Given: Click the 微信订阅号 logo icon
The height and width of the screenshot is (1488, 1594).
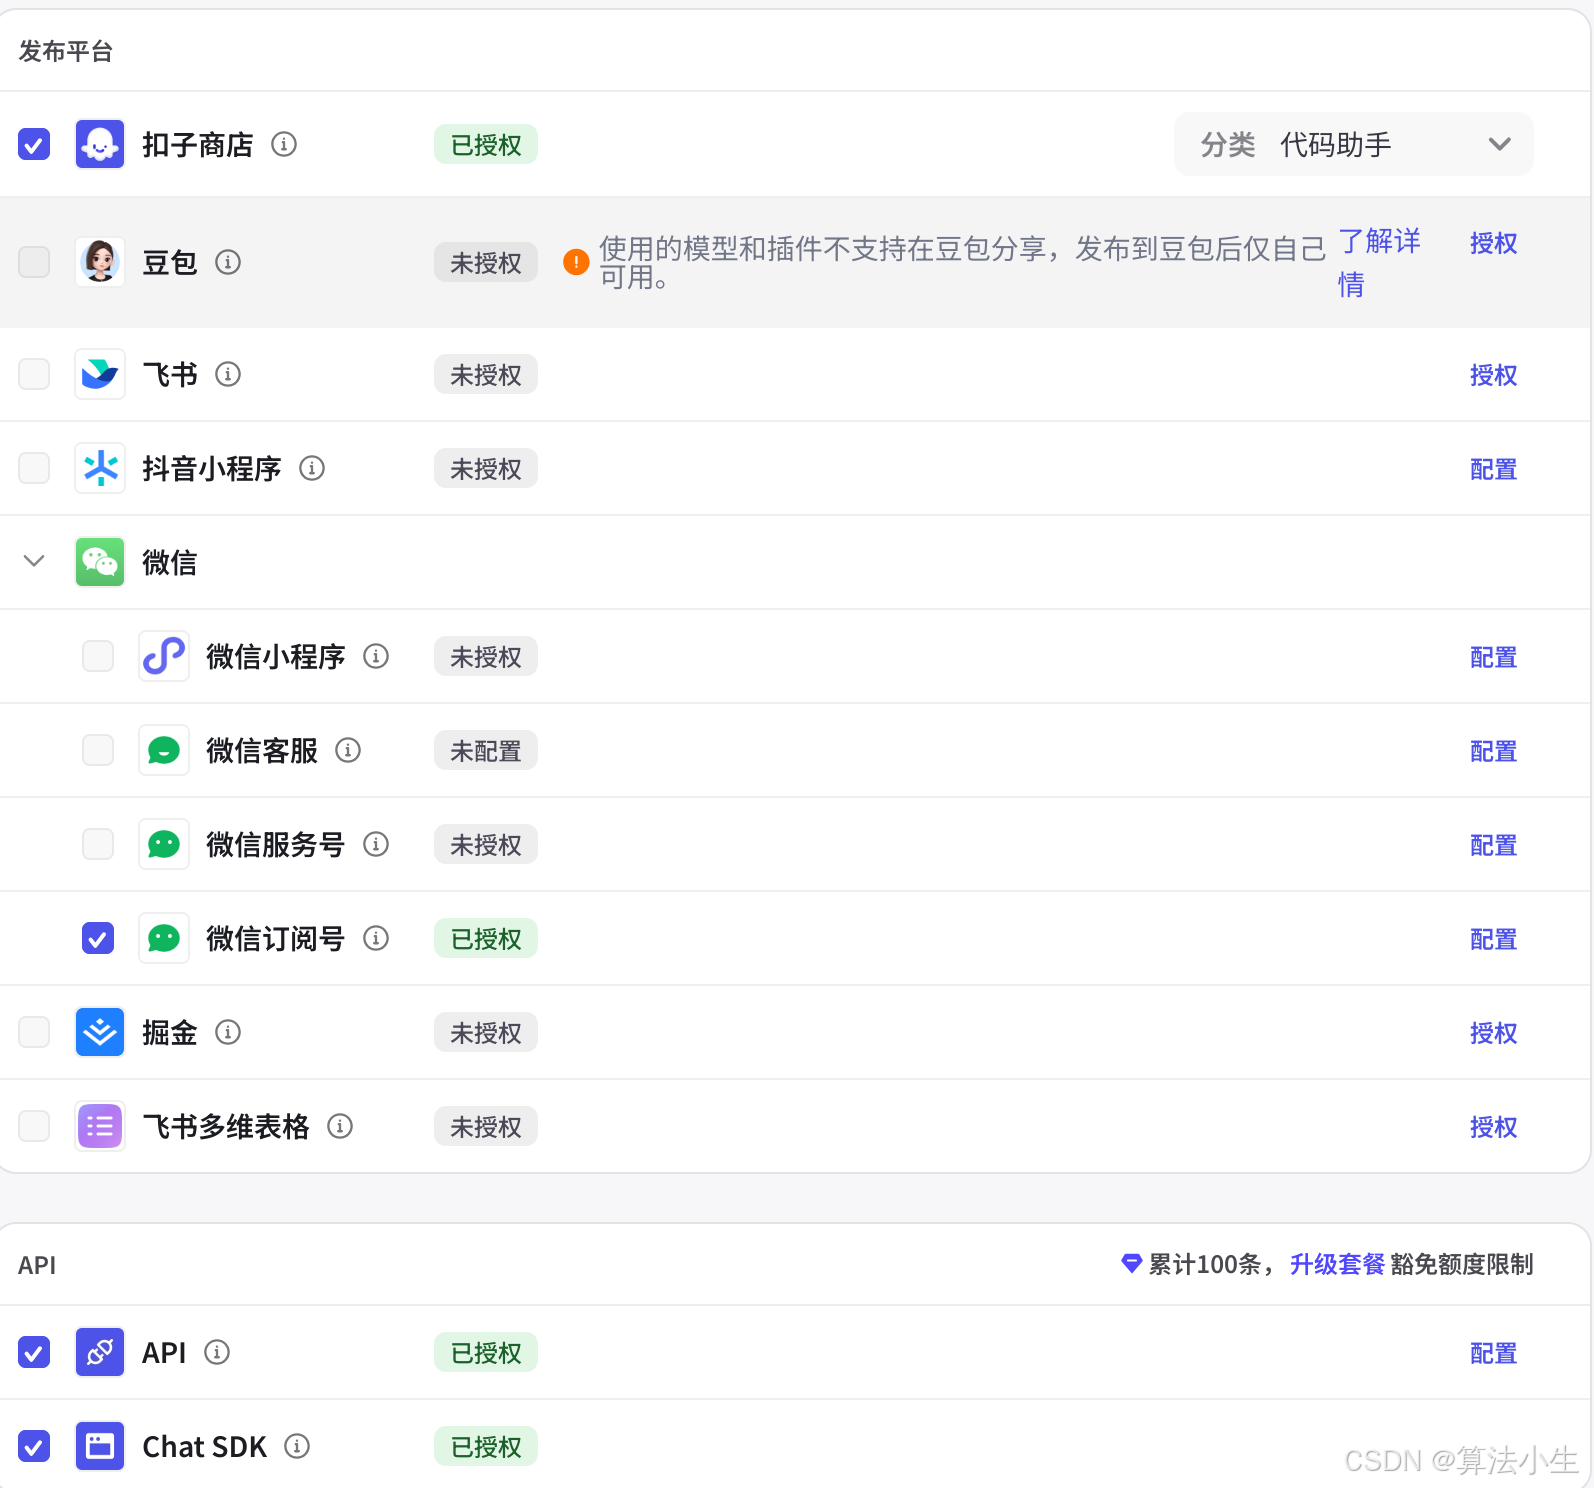Looking at the screenshot, I should coord(164,938).
